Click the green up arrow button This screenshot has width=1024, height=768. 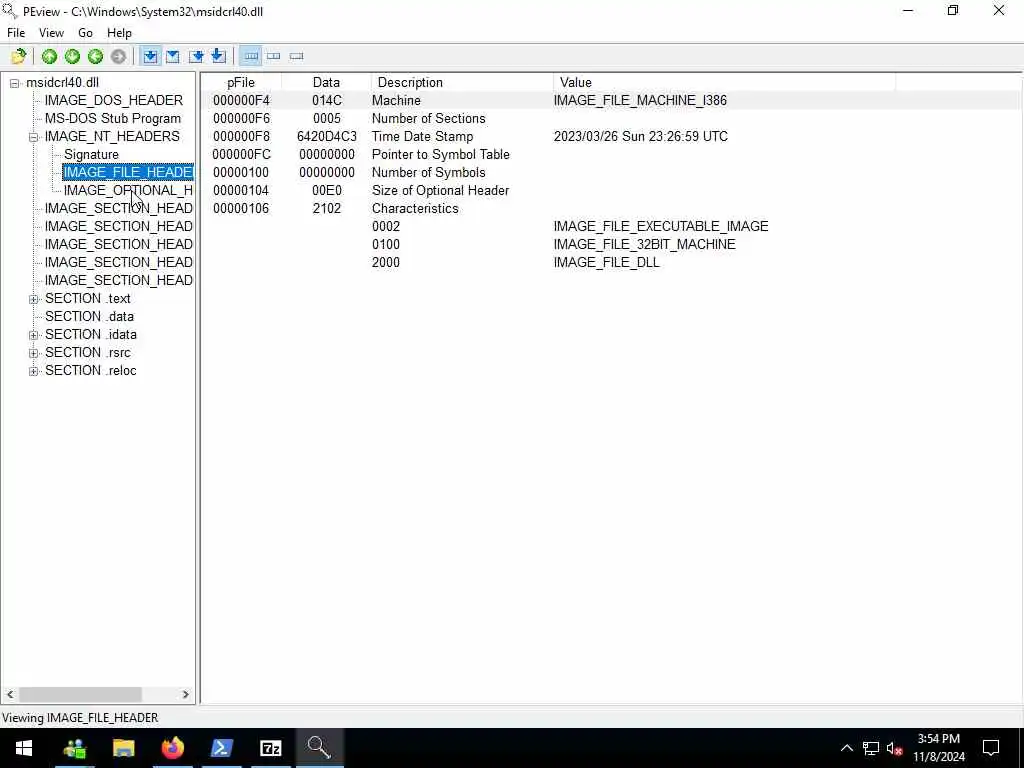click(49, 56)
